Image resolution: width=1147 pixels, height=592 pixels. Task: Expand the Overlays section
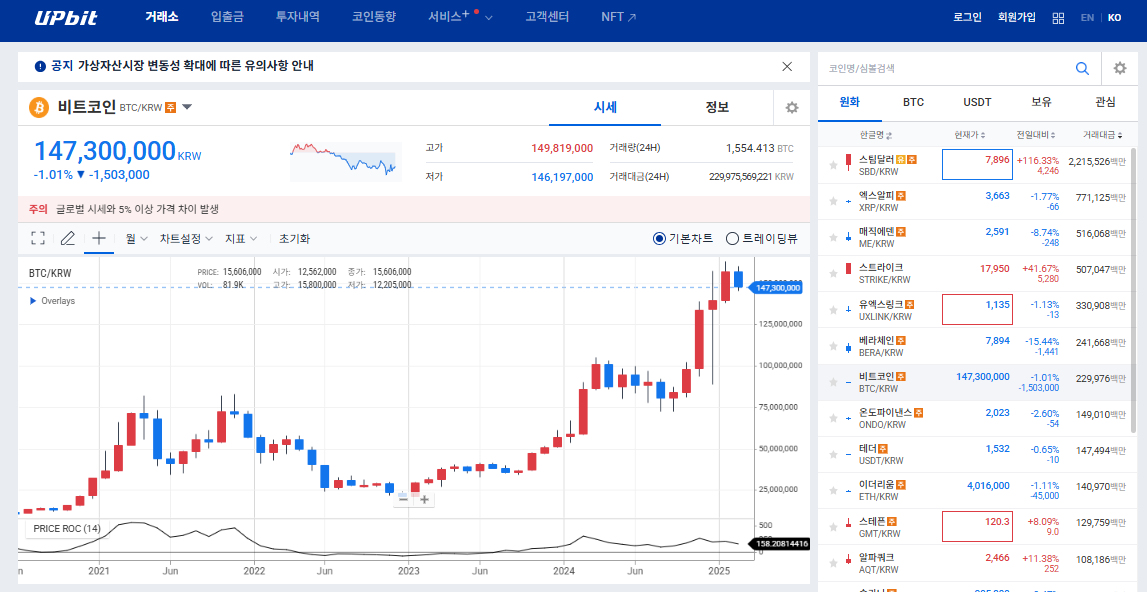(52, 301)
